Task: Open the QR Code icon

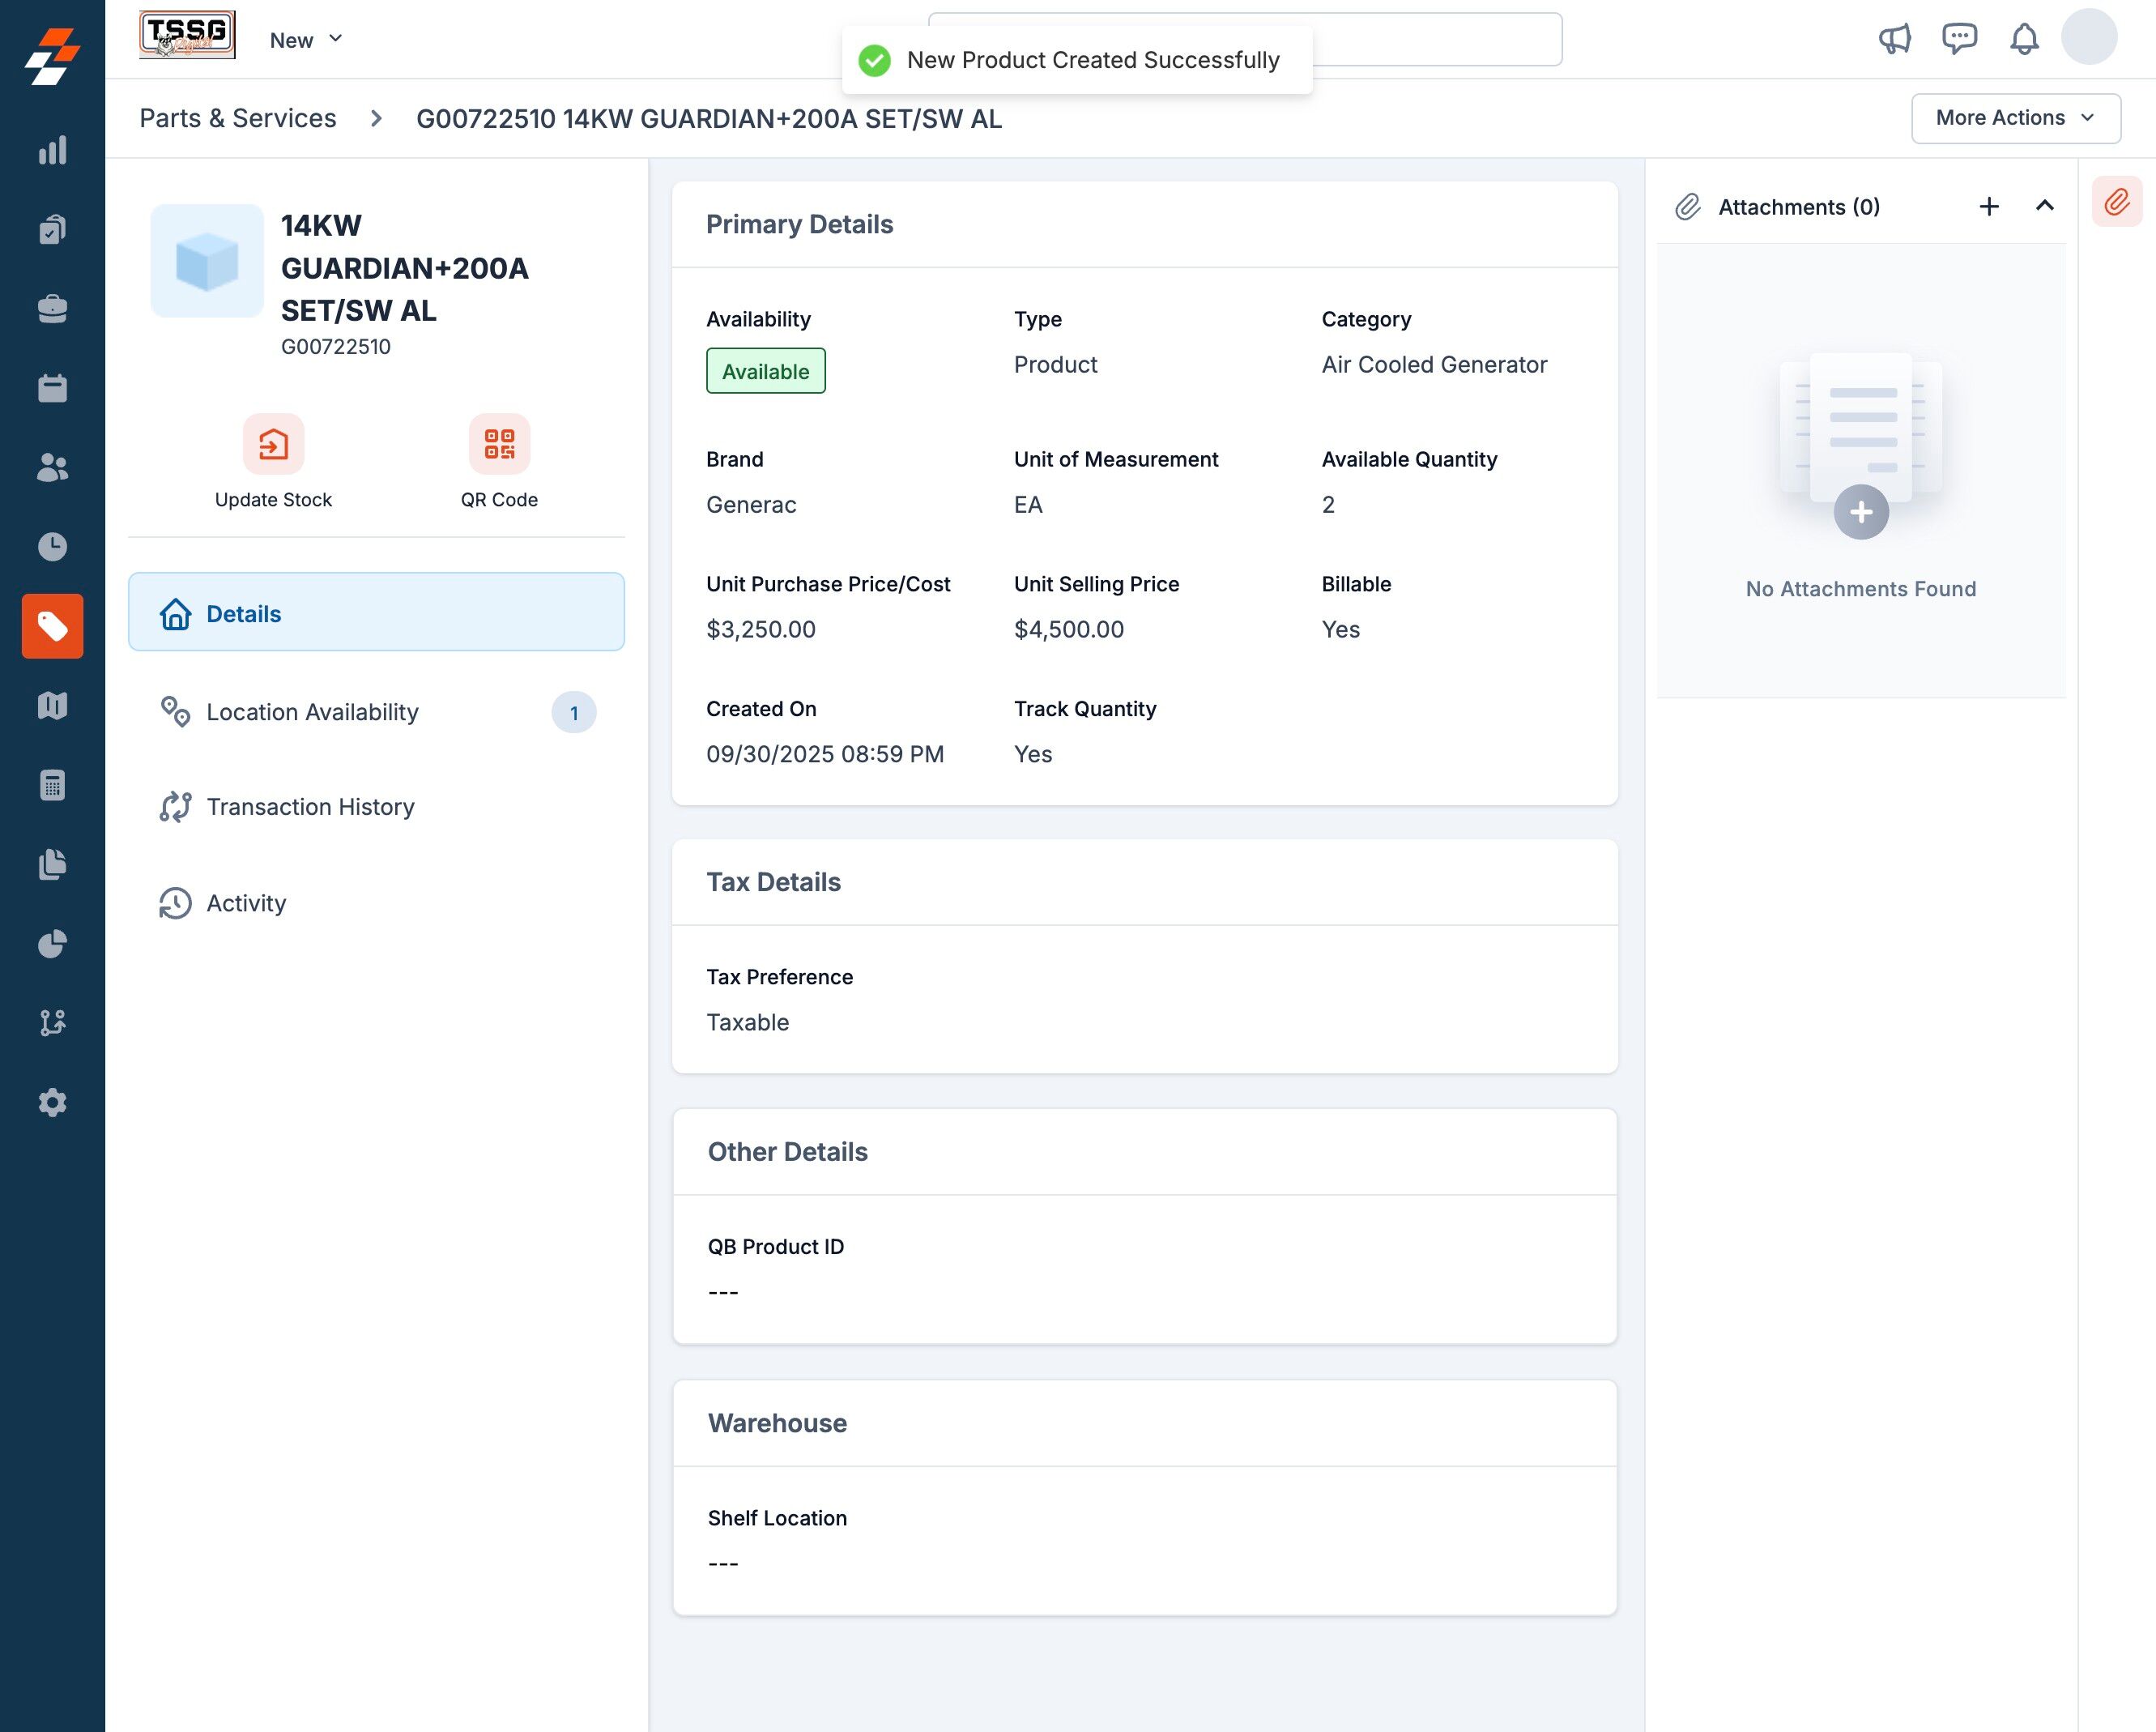Action: 499,444
